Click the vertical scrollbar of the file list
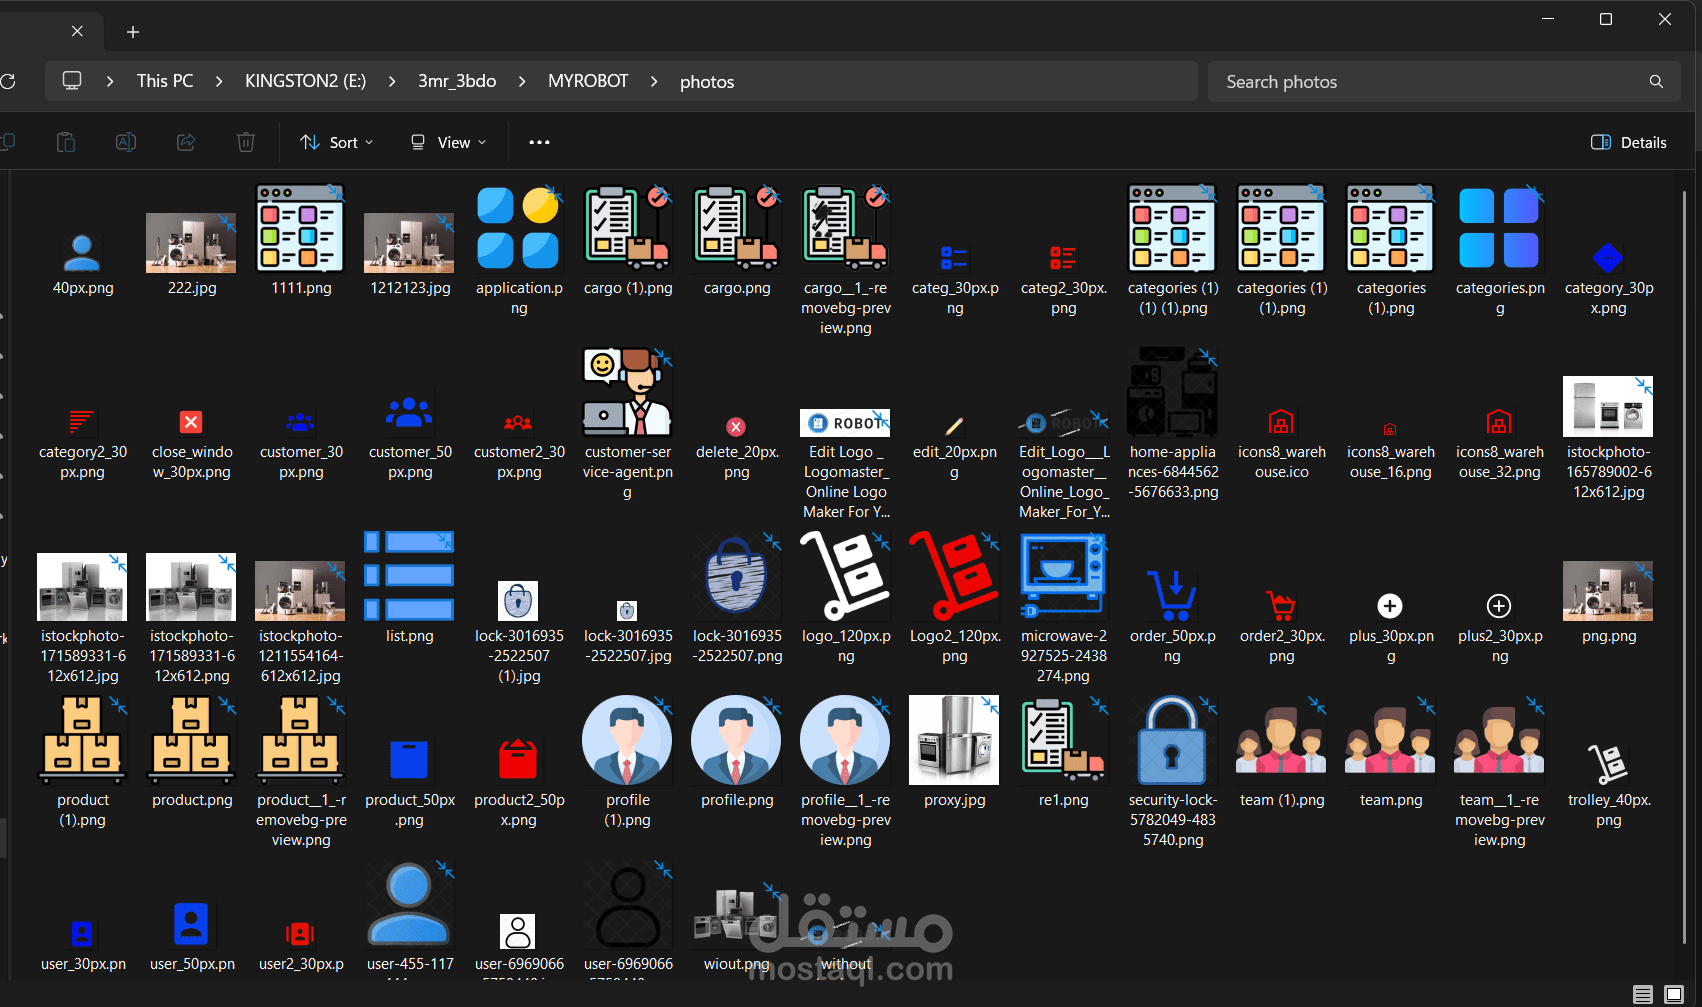This screenshot has height=1007, width=1702. [x=1684, y=565]
